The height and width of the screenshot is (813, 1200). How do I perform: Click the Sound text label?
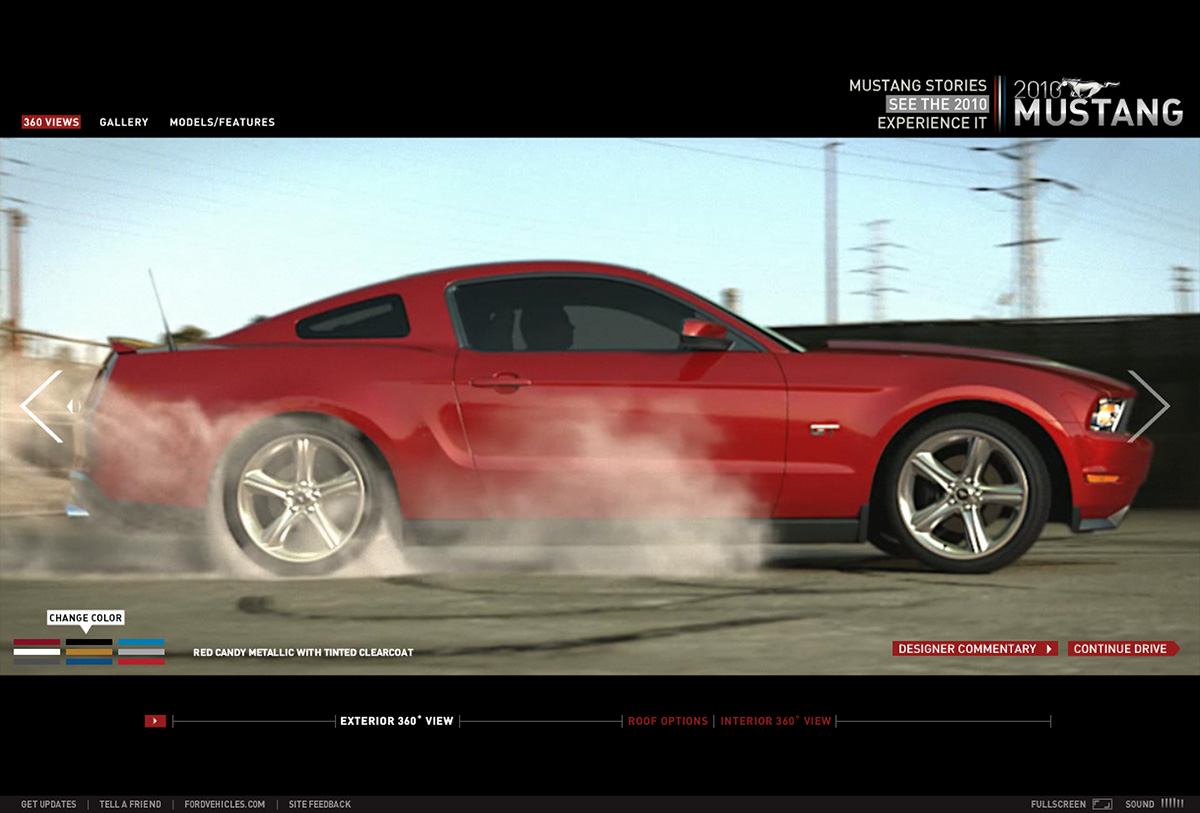point(1140,804)
